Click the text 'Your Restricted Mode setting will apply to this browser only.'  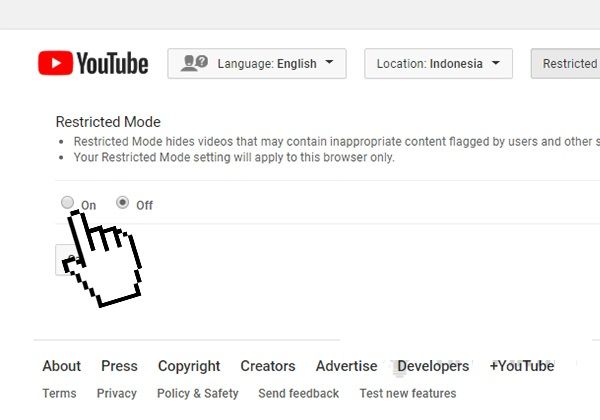[x=234, y=157]
